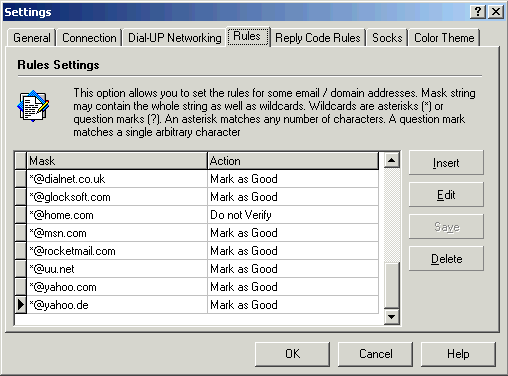The width and height of the screenshot is (508, 376).
Task: Switch to the General tab
Action: pos(32,38)
